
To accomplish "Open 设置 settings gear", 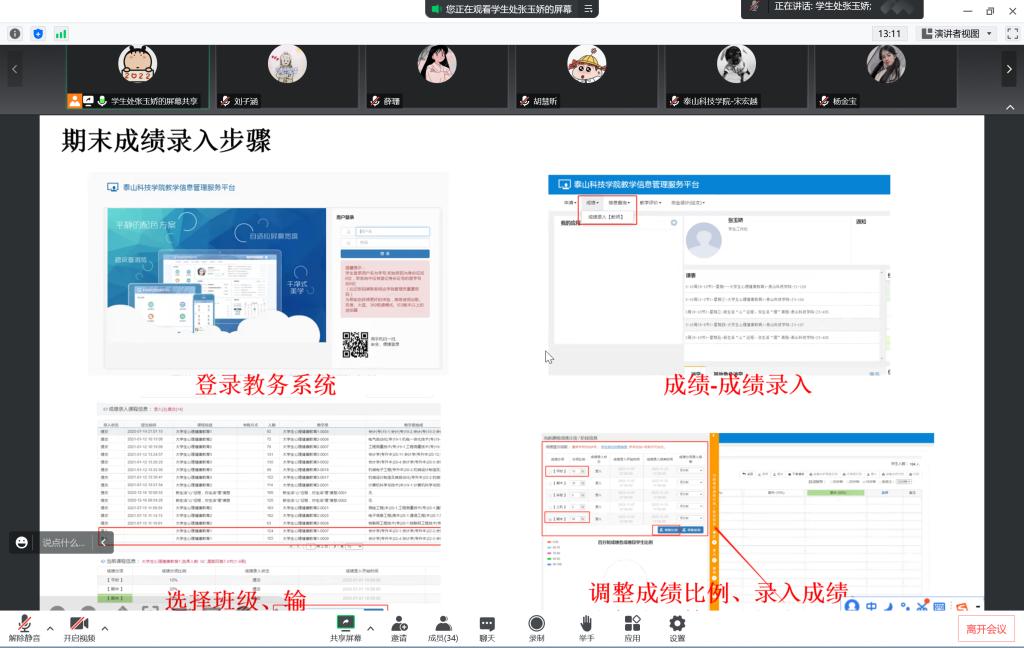I will (677, 628).
